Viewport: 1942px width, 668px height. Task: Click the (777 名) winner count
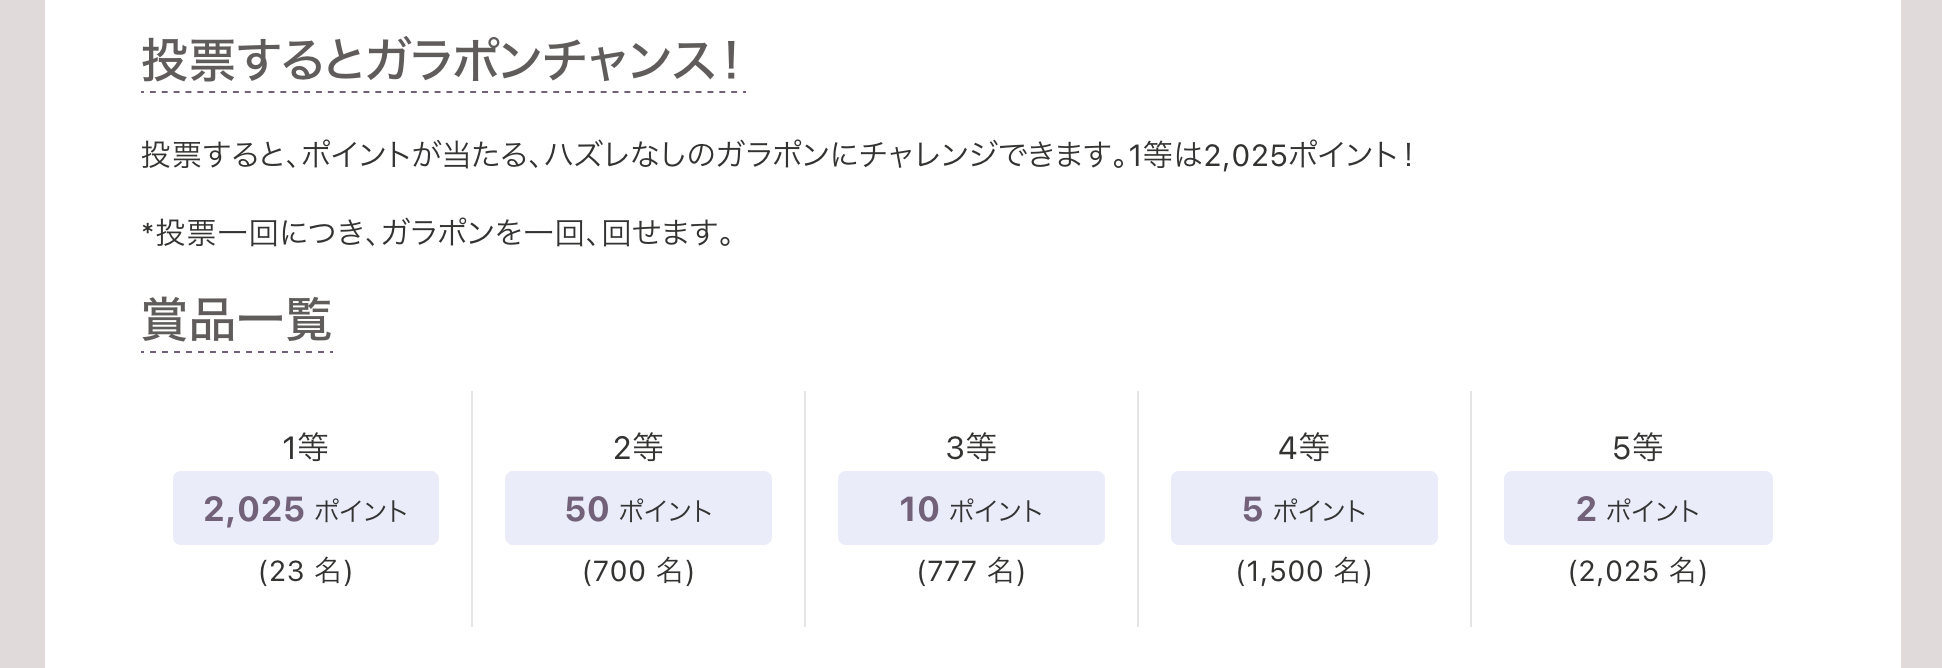(971, 571)
